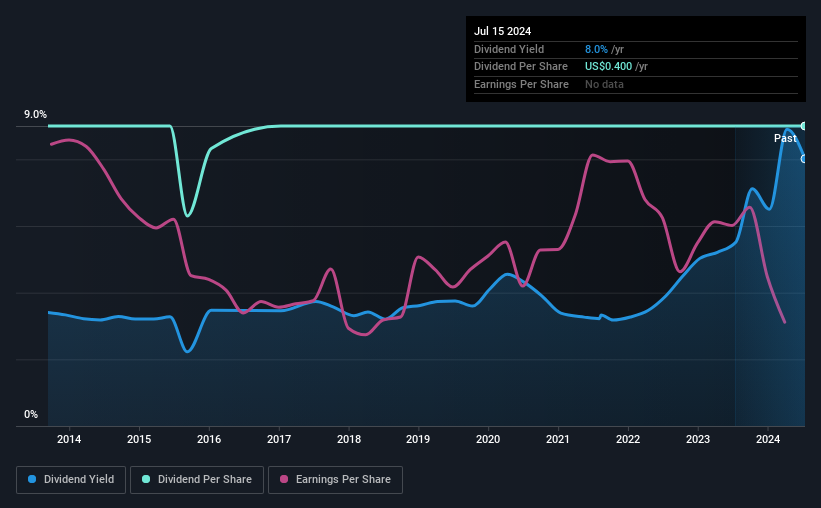The image size is (821, 508).
Task: Click the 2020 x-axis label
Action: pyautogui.click(x=488, y=439)
